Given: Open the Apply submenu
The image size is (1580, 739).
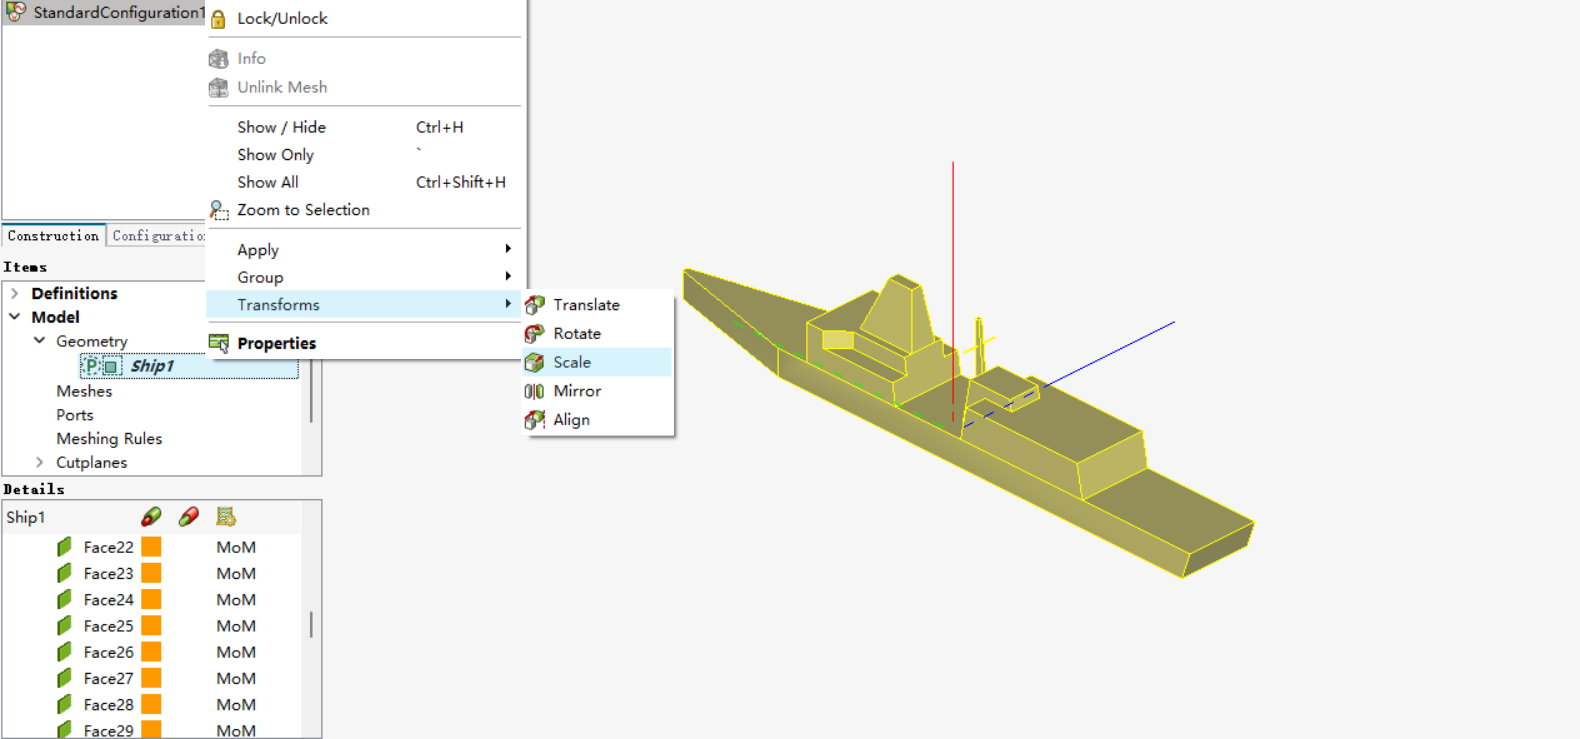Looking at the screenshot, I should tap(258, 250).
